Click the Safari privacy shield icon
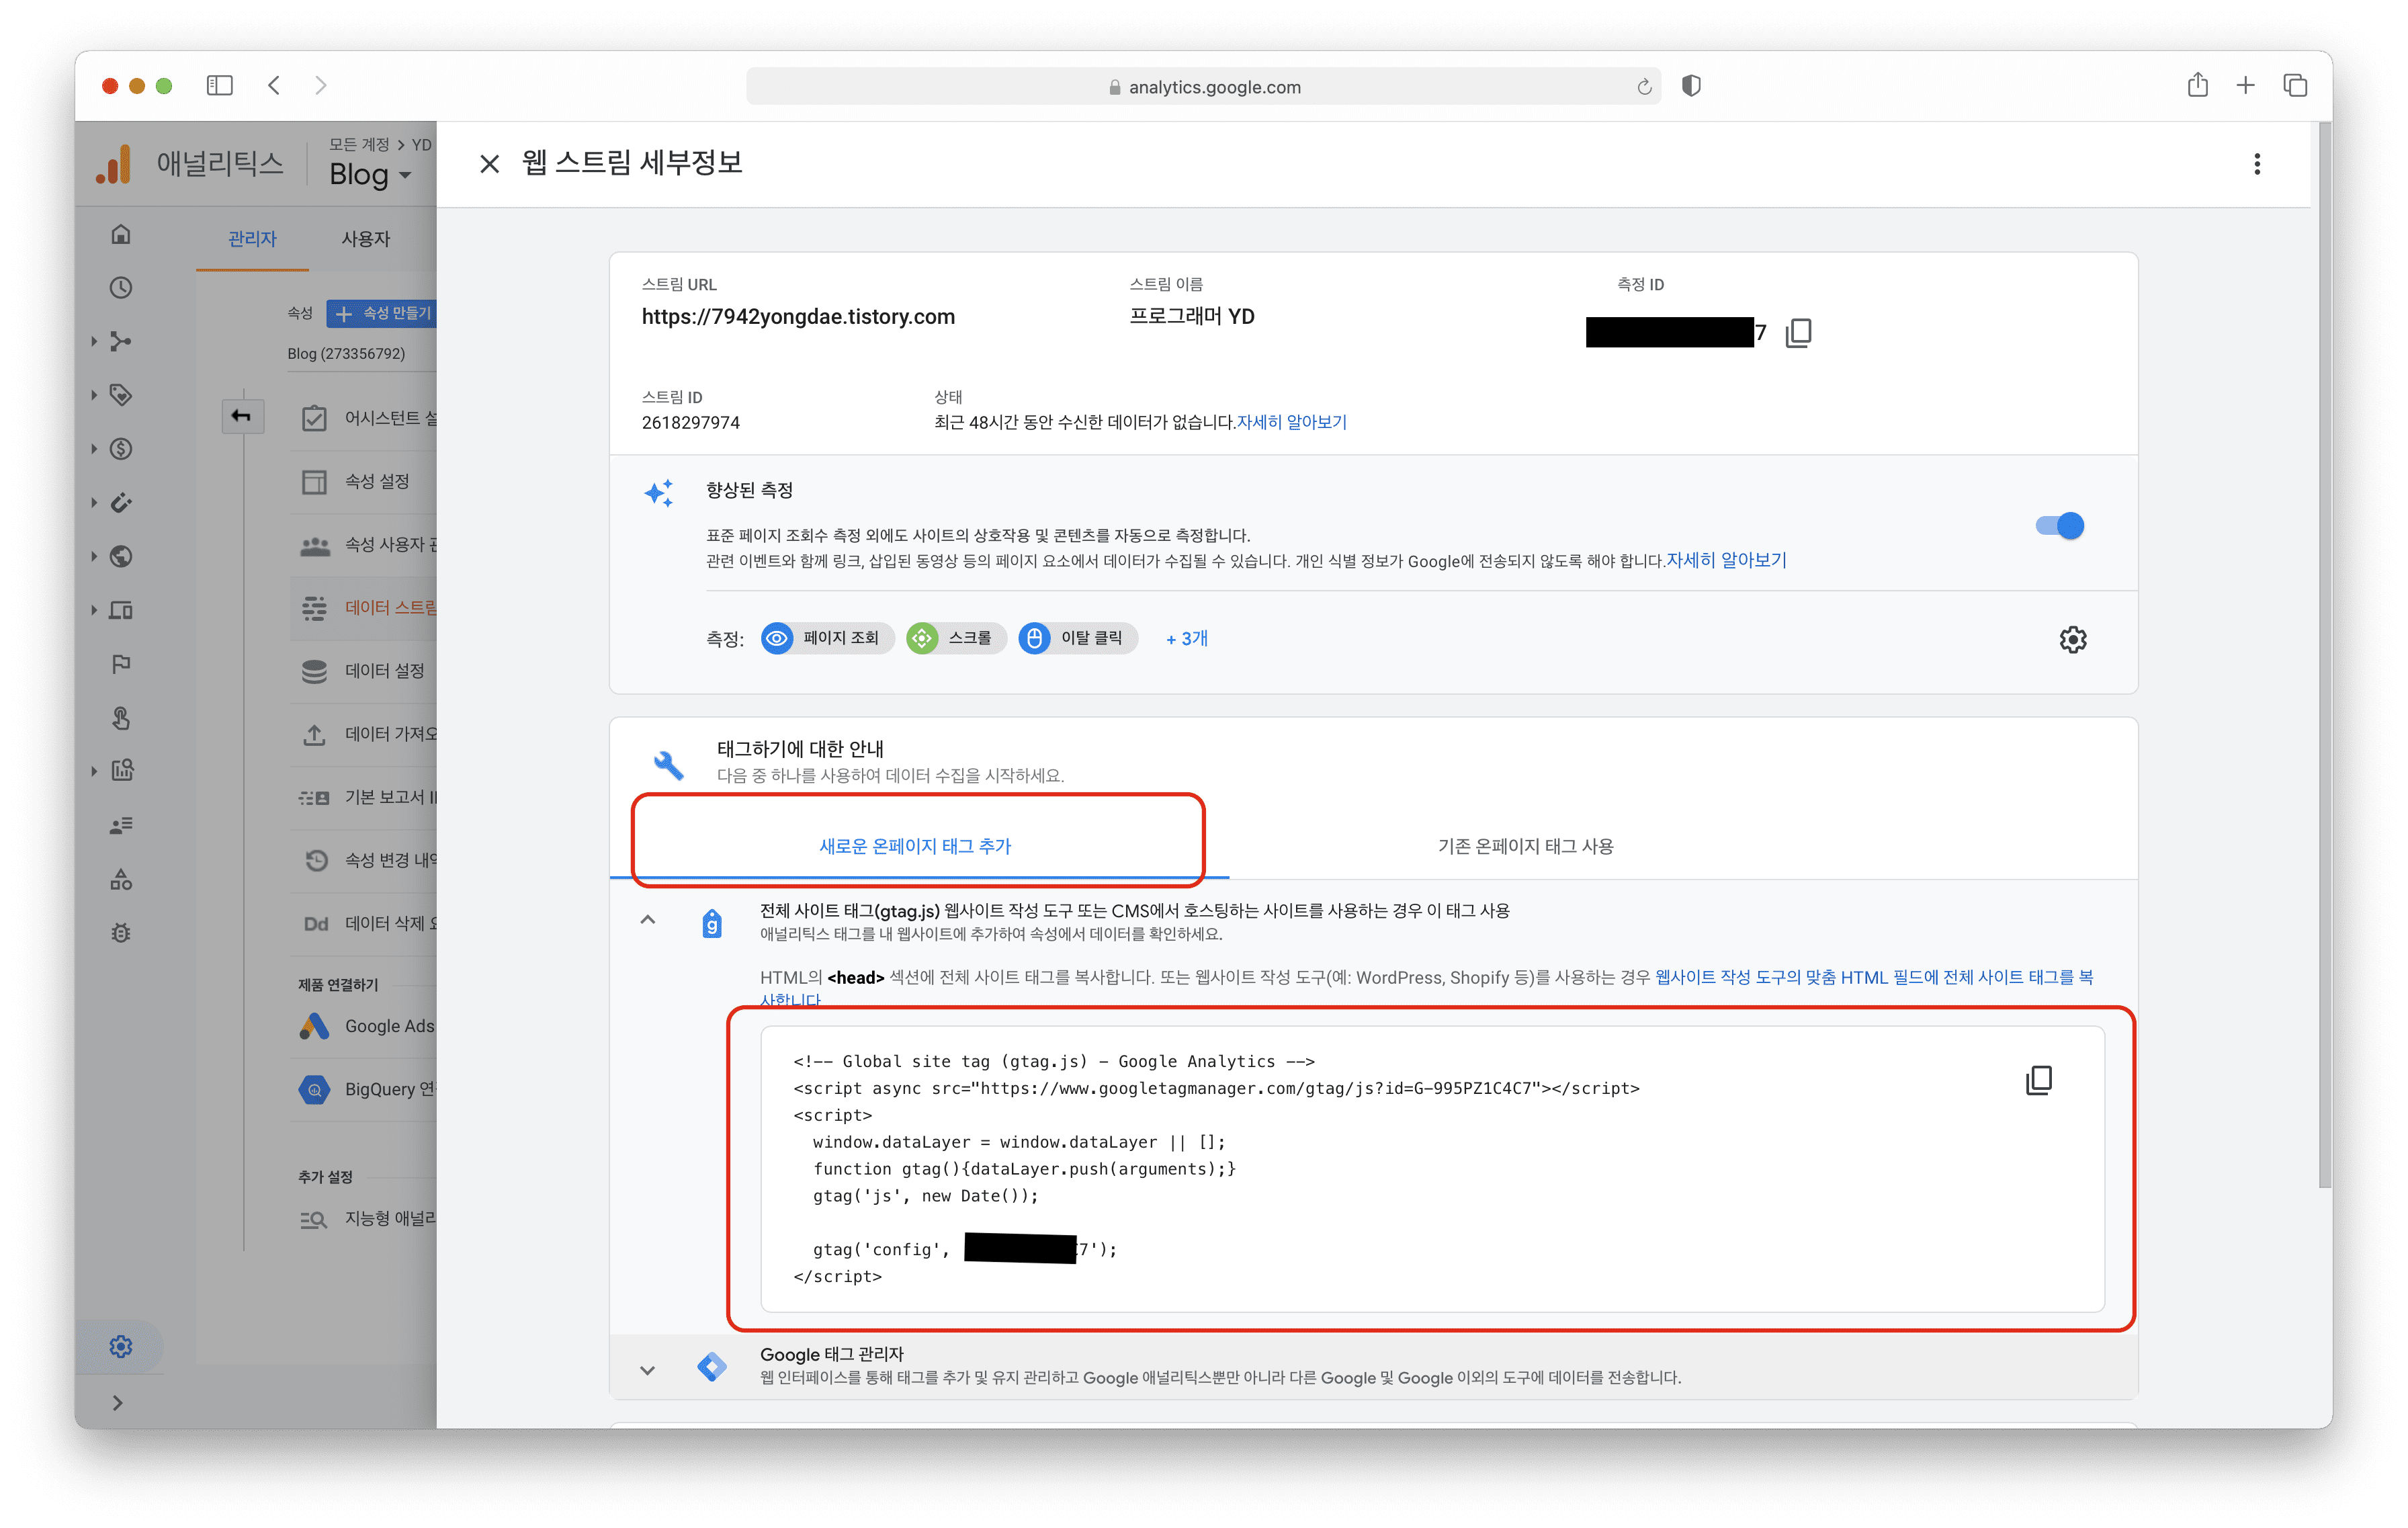The image size is (2408, 1528). 1691,86
